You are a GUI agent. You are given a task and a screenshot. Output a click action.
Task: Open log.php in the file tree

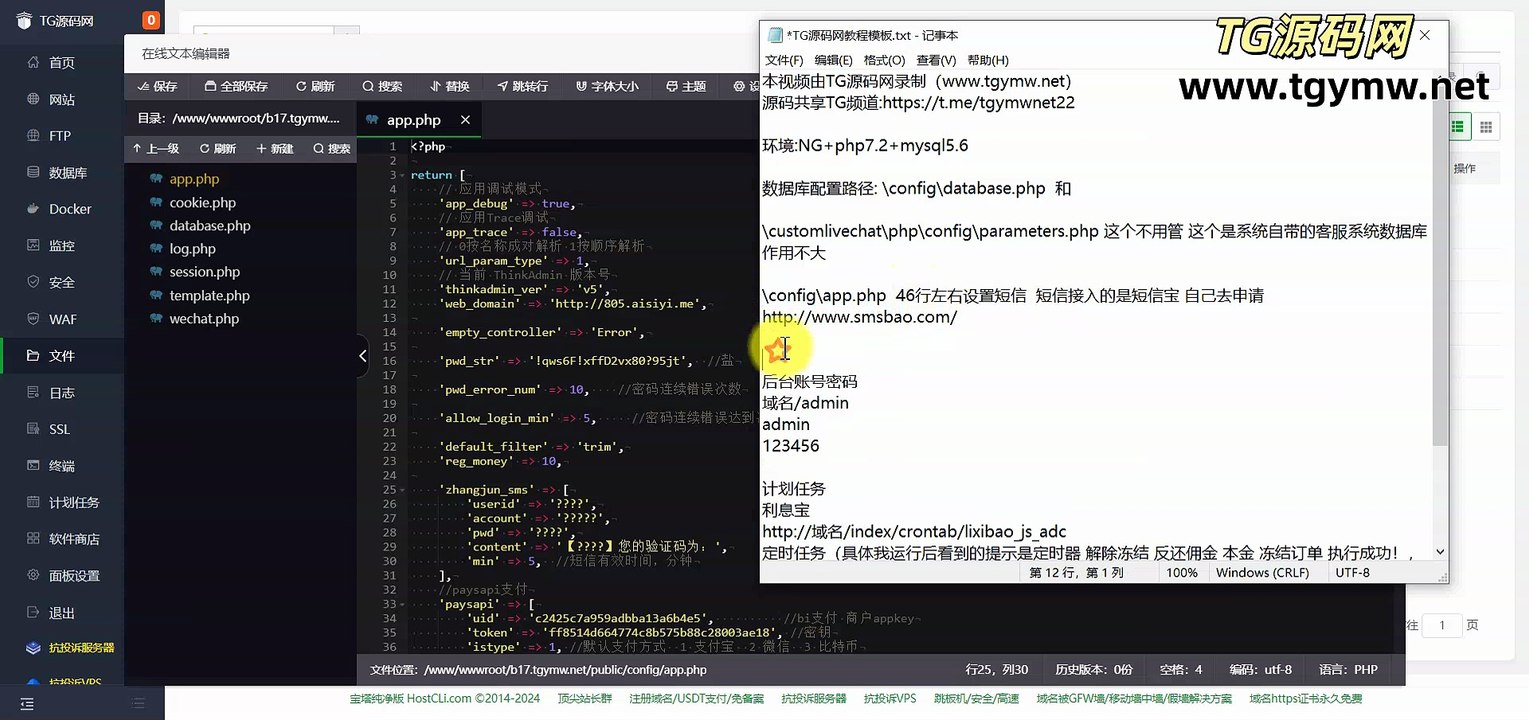tap(192, 249)
